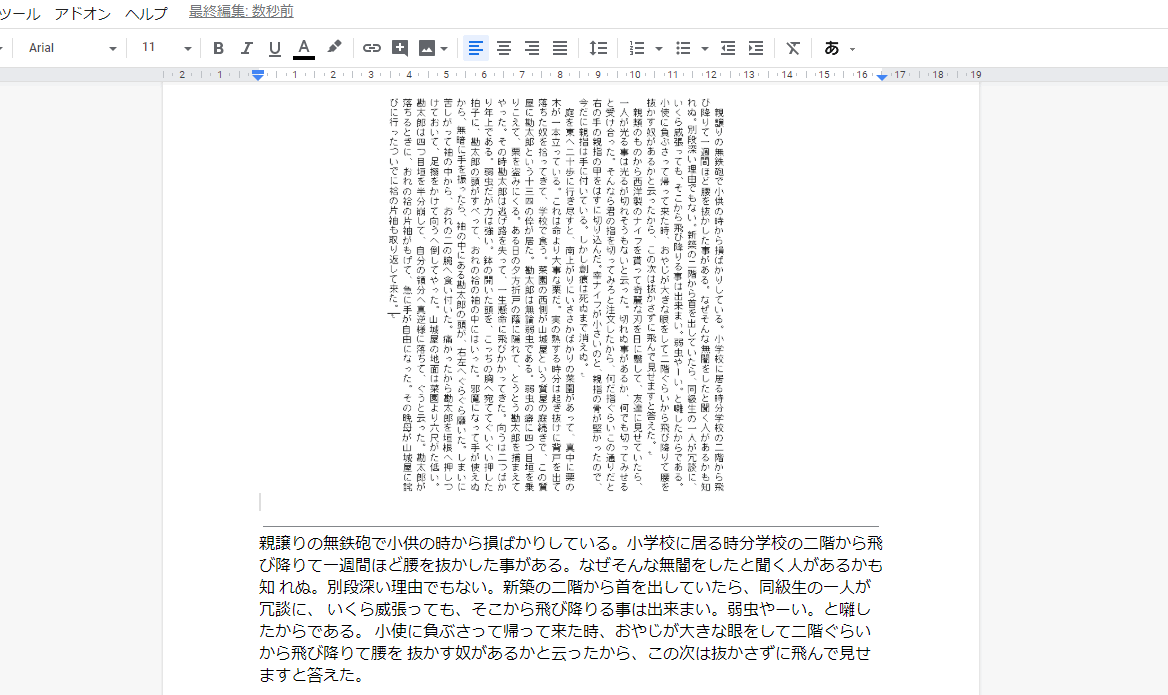Select the highlight color pen icon

point(334,47)
